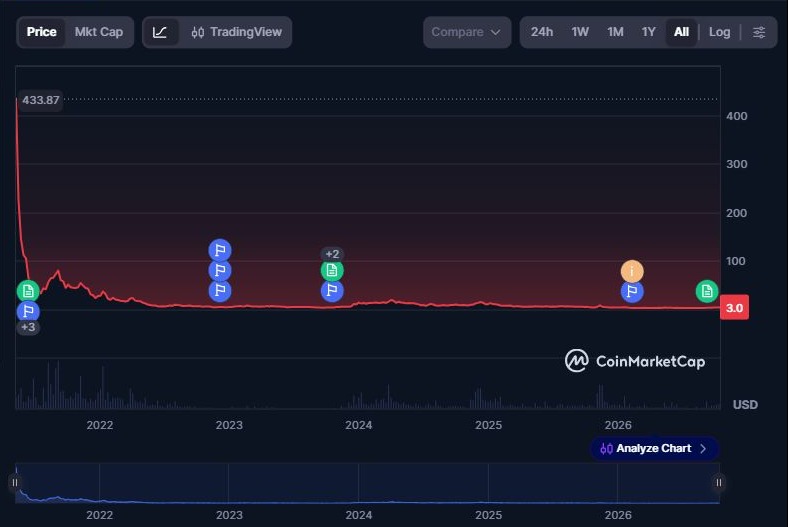Select the line chart view icon
Image resolution: width=788 pixels, height=527 pixels.
[160, 33]
